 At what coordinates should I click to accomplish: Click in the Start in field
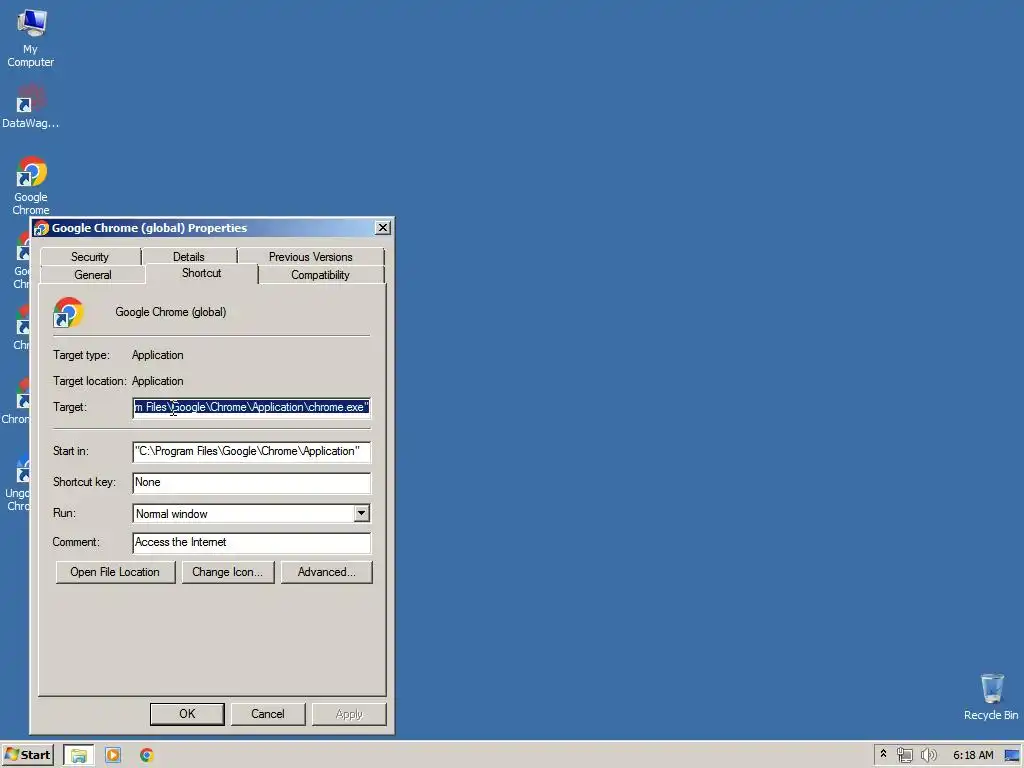click(251, 451)
